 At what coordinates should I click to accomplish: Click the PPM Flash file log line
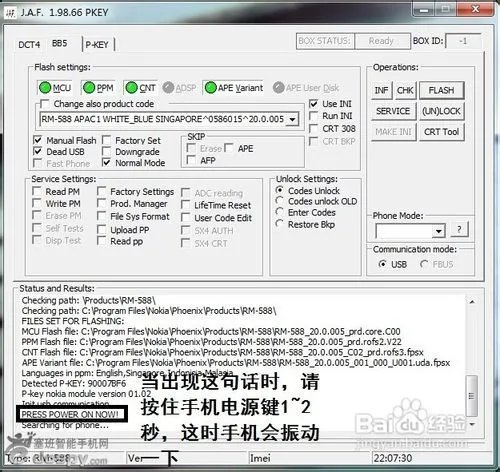[x=211, y=342]
